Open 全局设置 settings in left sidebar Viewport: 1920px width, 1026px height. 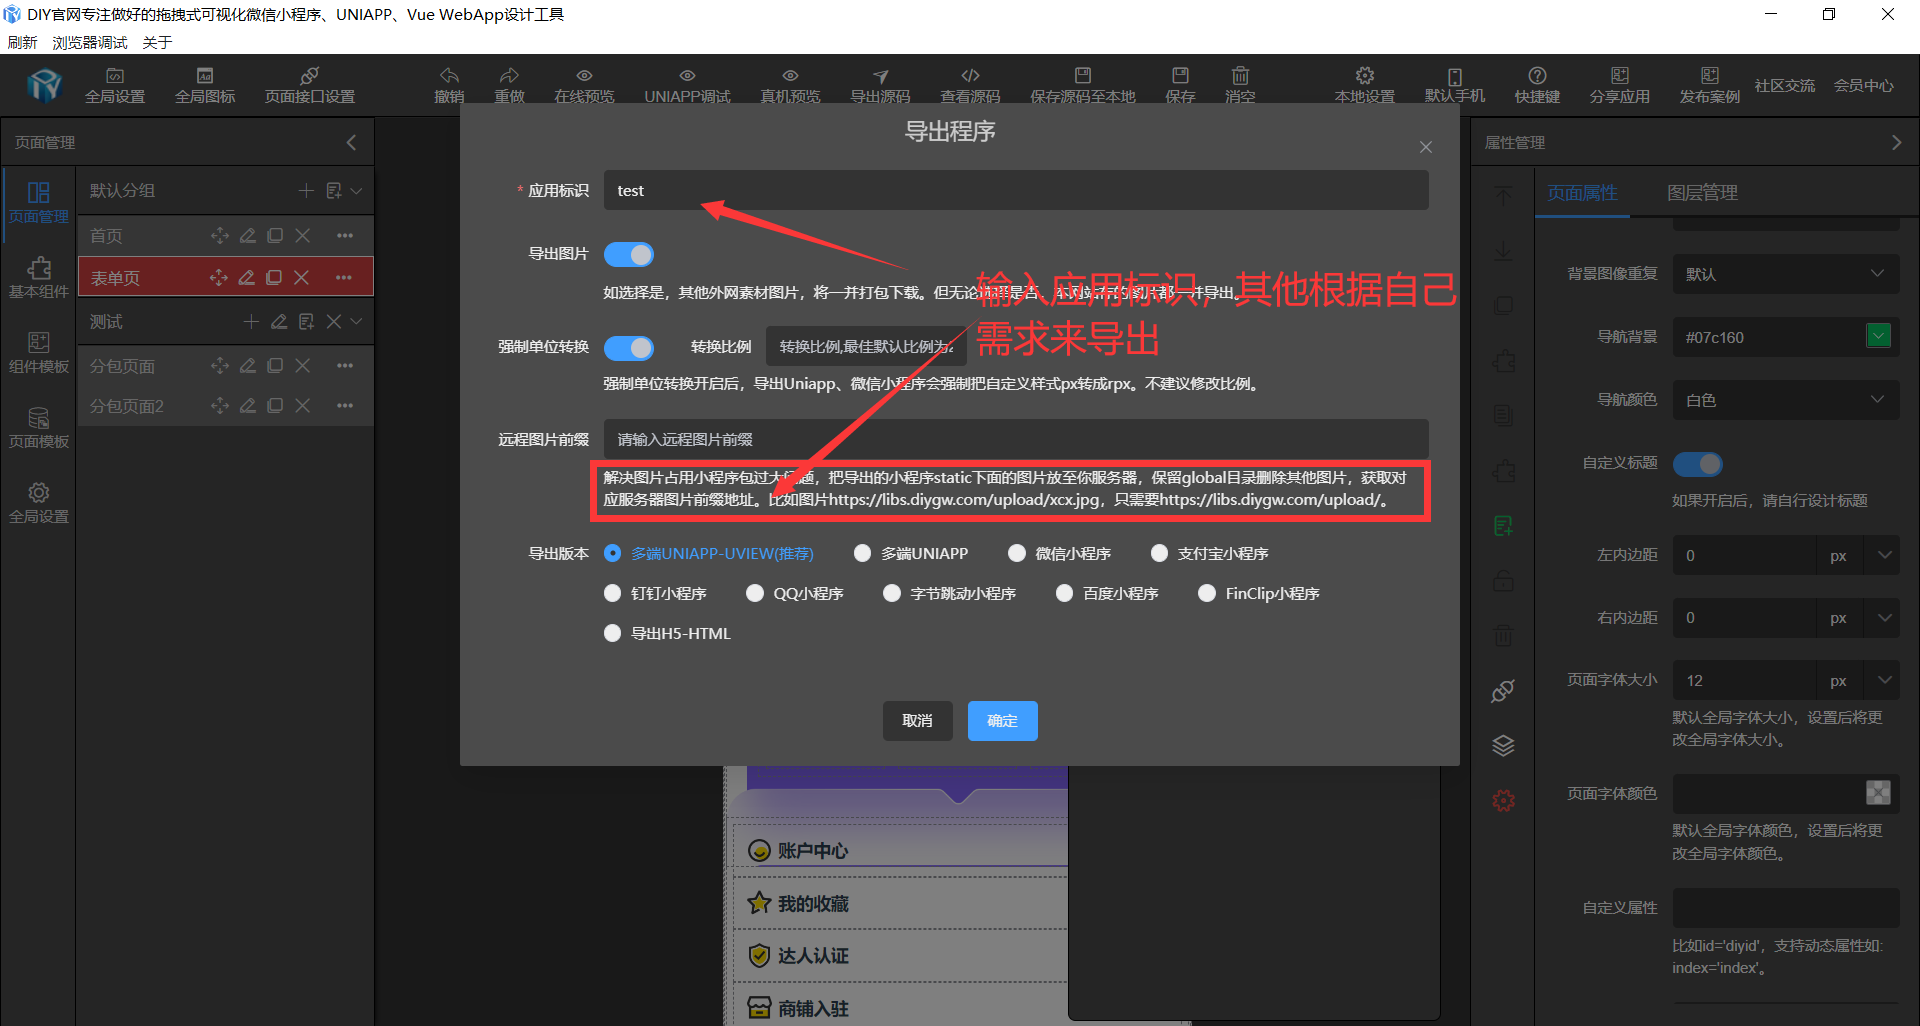click(x=39, y=501)
